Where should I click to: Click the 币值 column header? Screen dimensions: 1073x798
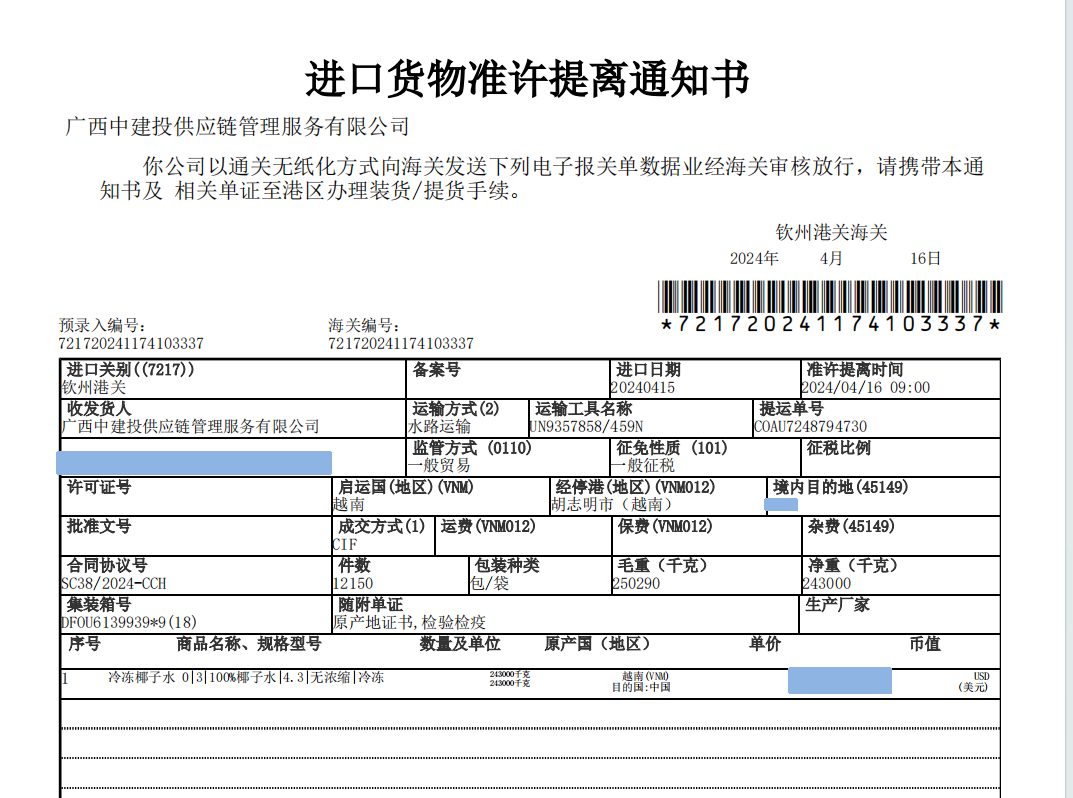925,643
